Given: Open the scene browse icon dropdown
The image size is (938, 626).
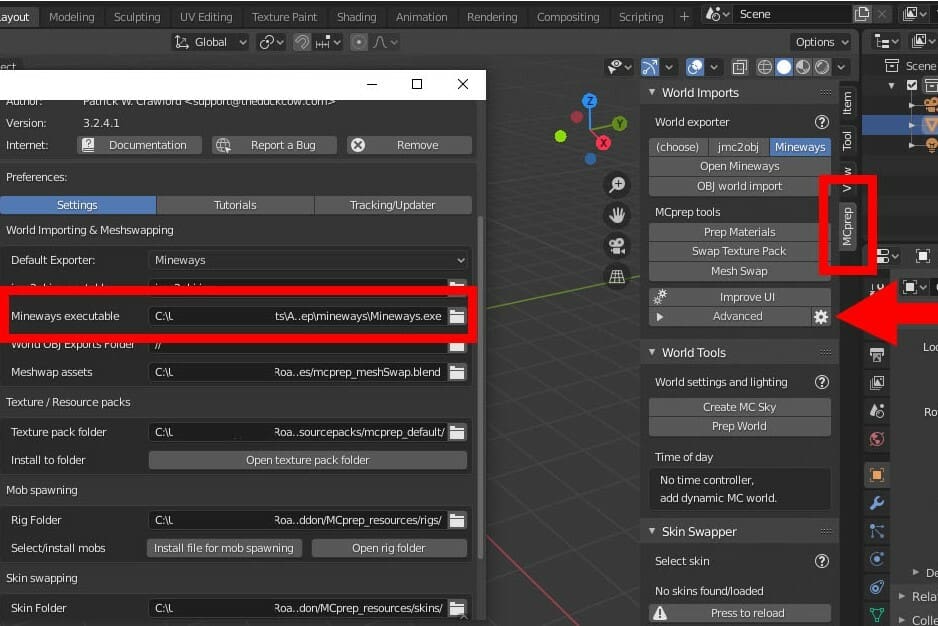Looking at the screenshot, I should [x=717, y=14].
